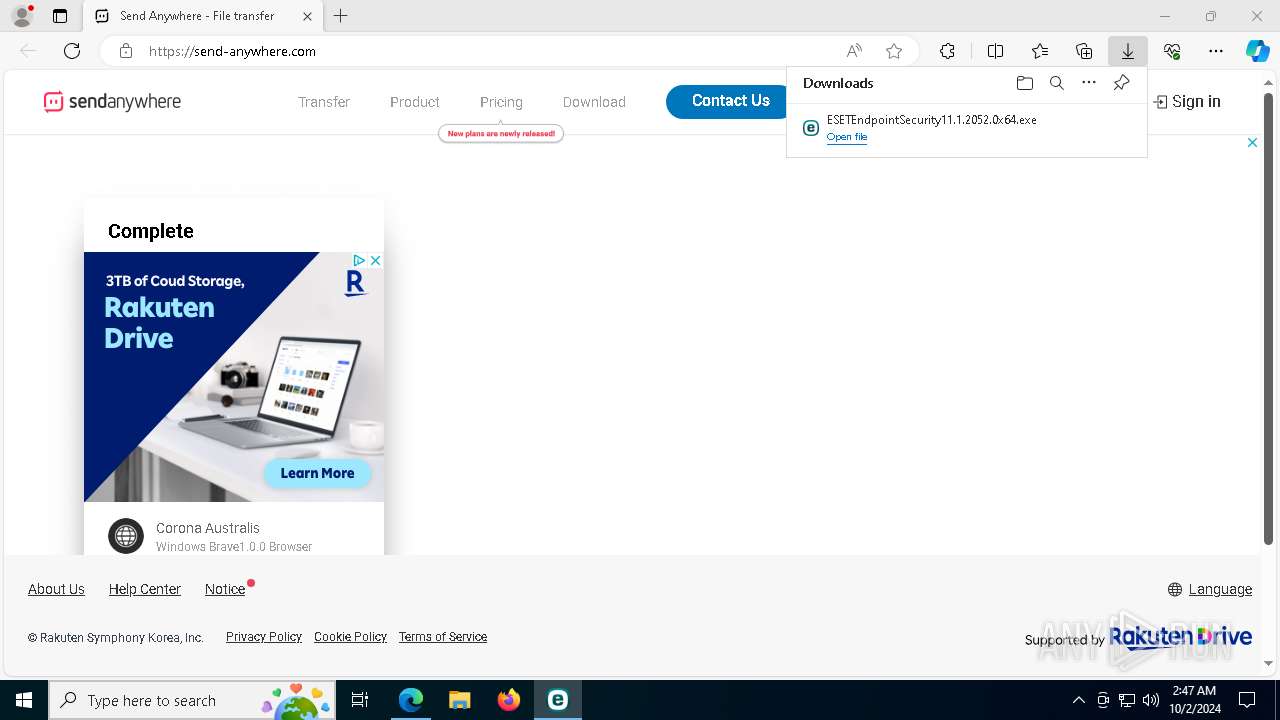Click the AdChoices icon on ad
The height and width of the screenshot is (720, 1280).
click(x=358, y=260)
